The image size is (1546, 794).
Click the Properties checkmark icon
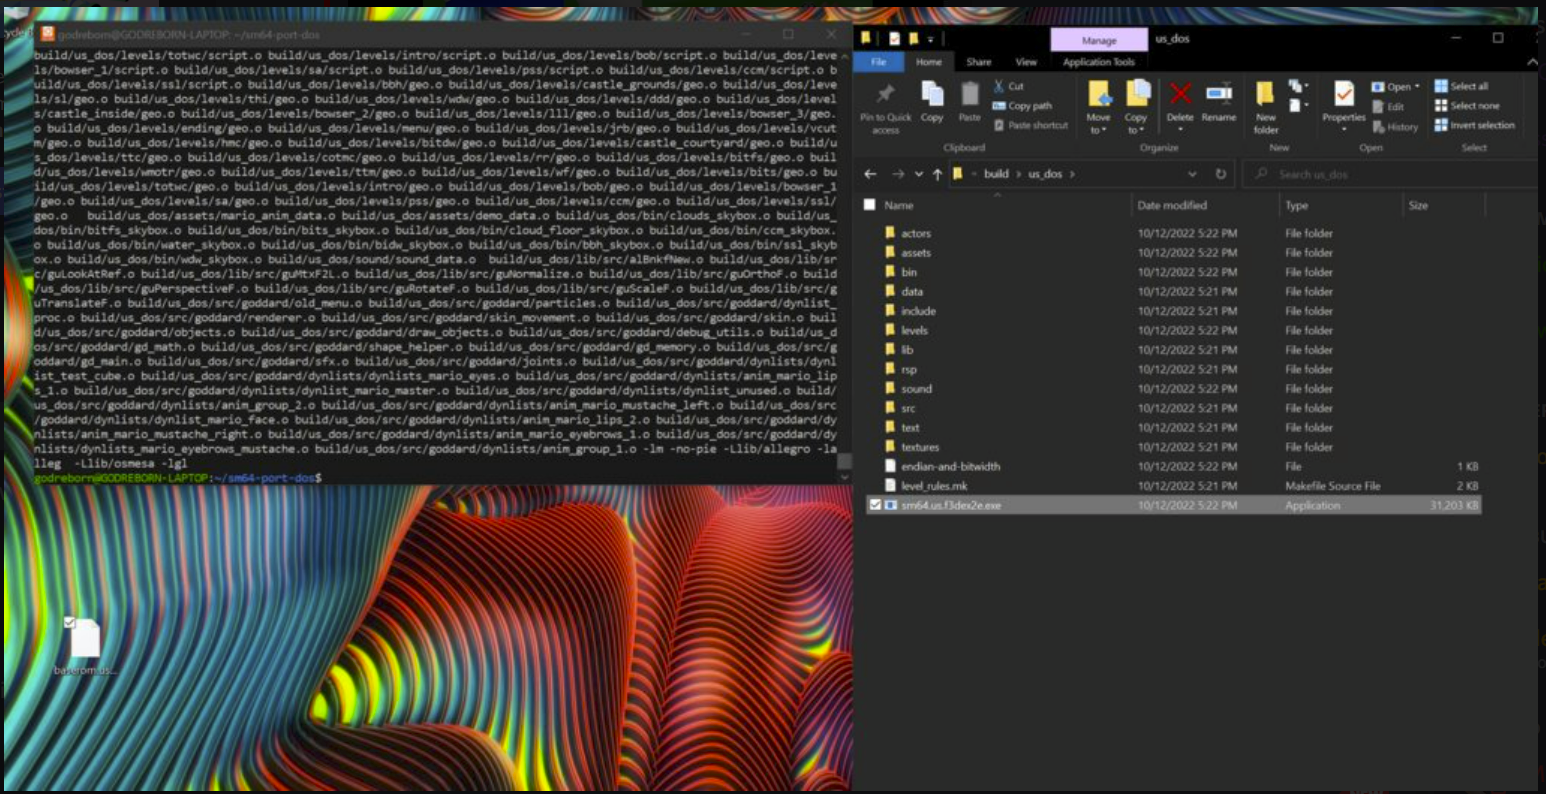click(1343, 95)
